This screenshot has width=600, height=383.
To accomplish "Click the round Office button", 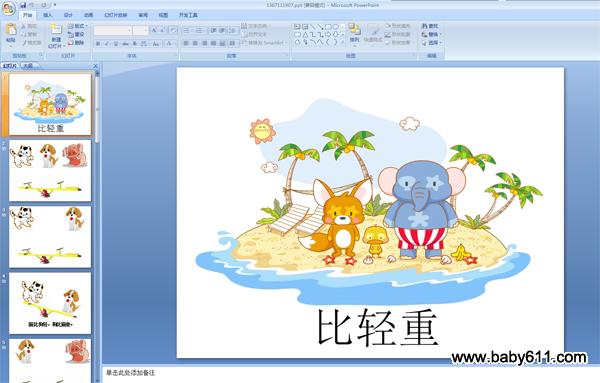I will (x=8, y=8).
